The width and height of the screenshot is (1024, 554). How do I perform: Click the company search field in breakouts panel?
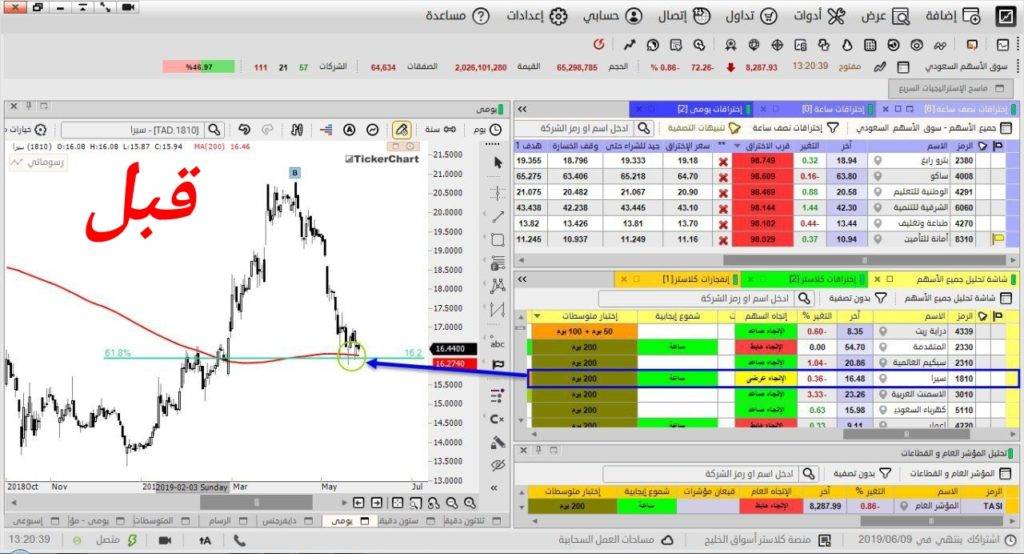point(576,128)
